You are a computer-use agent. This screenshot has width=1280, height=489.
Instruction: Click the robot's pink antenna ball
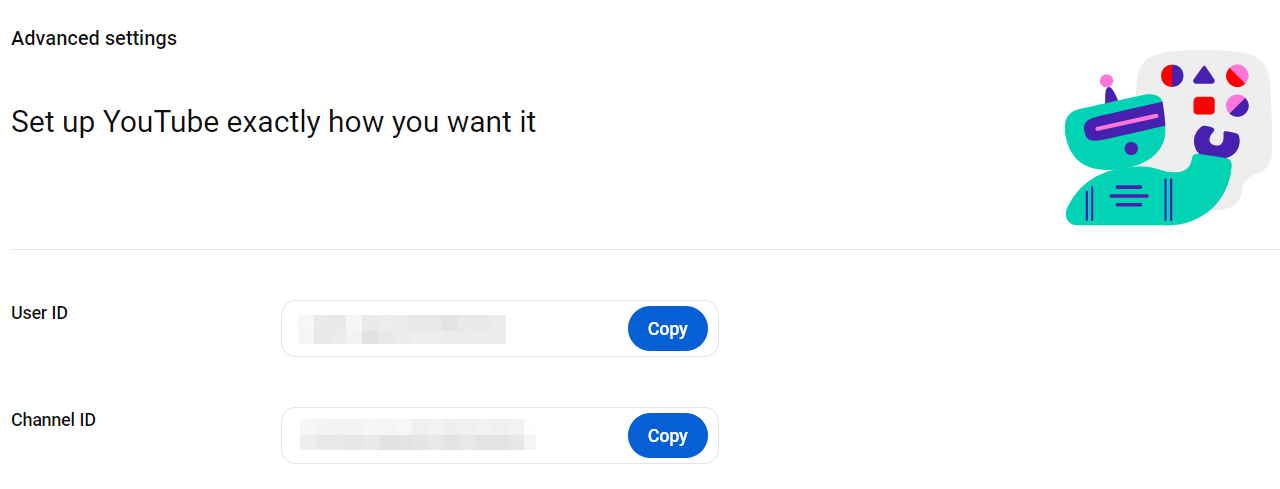point(1106,81)
